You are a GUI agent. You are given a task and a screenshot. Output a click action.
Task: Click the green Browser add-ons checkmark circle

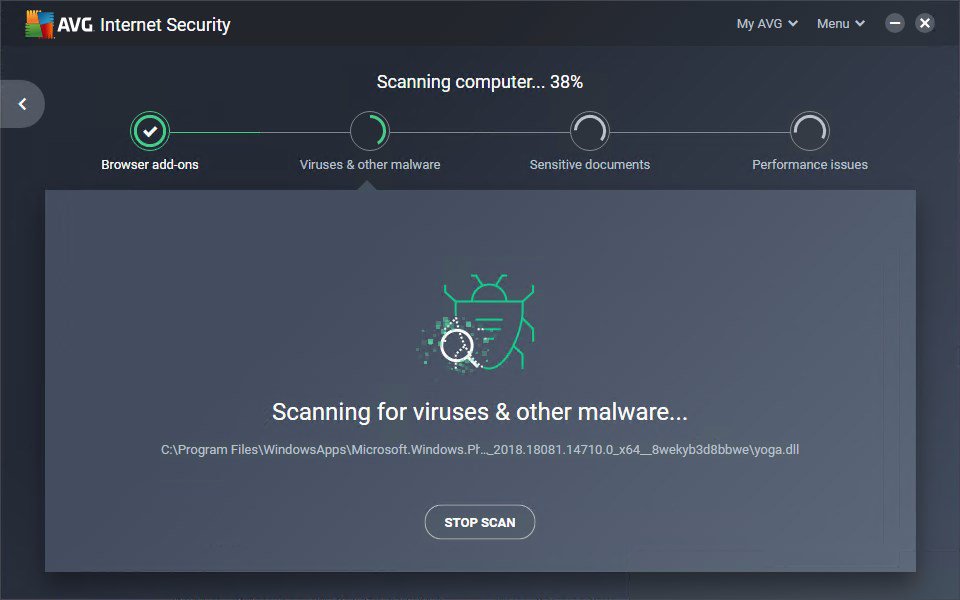click(149, 130)
